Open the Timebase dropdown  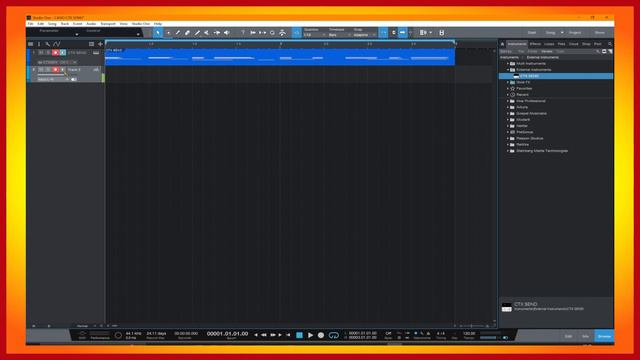[x=340, y=35]
